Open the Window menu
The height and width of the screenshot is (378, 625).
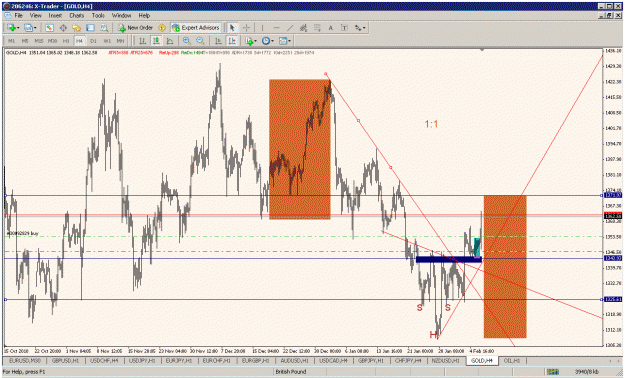click(121, 15)
